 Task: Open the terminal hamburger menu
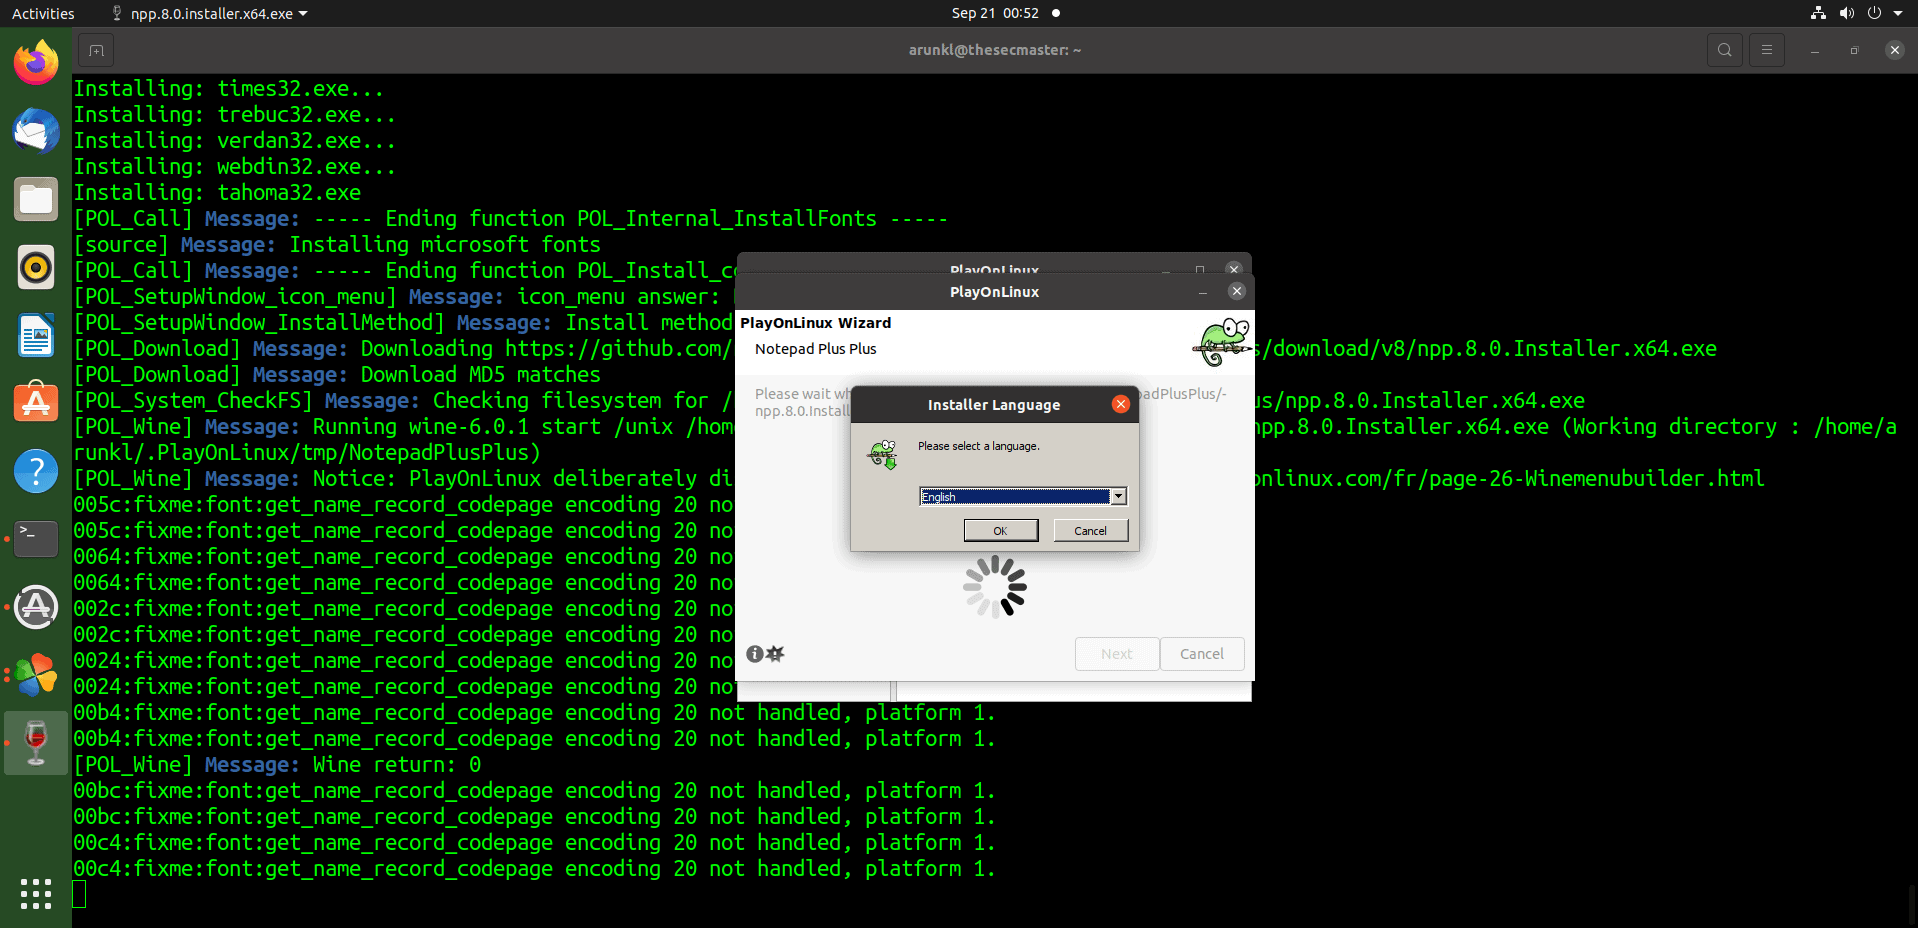point(1766,50)
